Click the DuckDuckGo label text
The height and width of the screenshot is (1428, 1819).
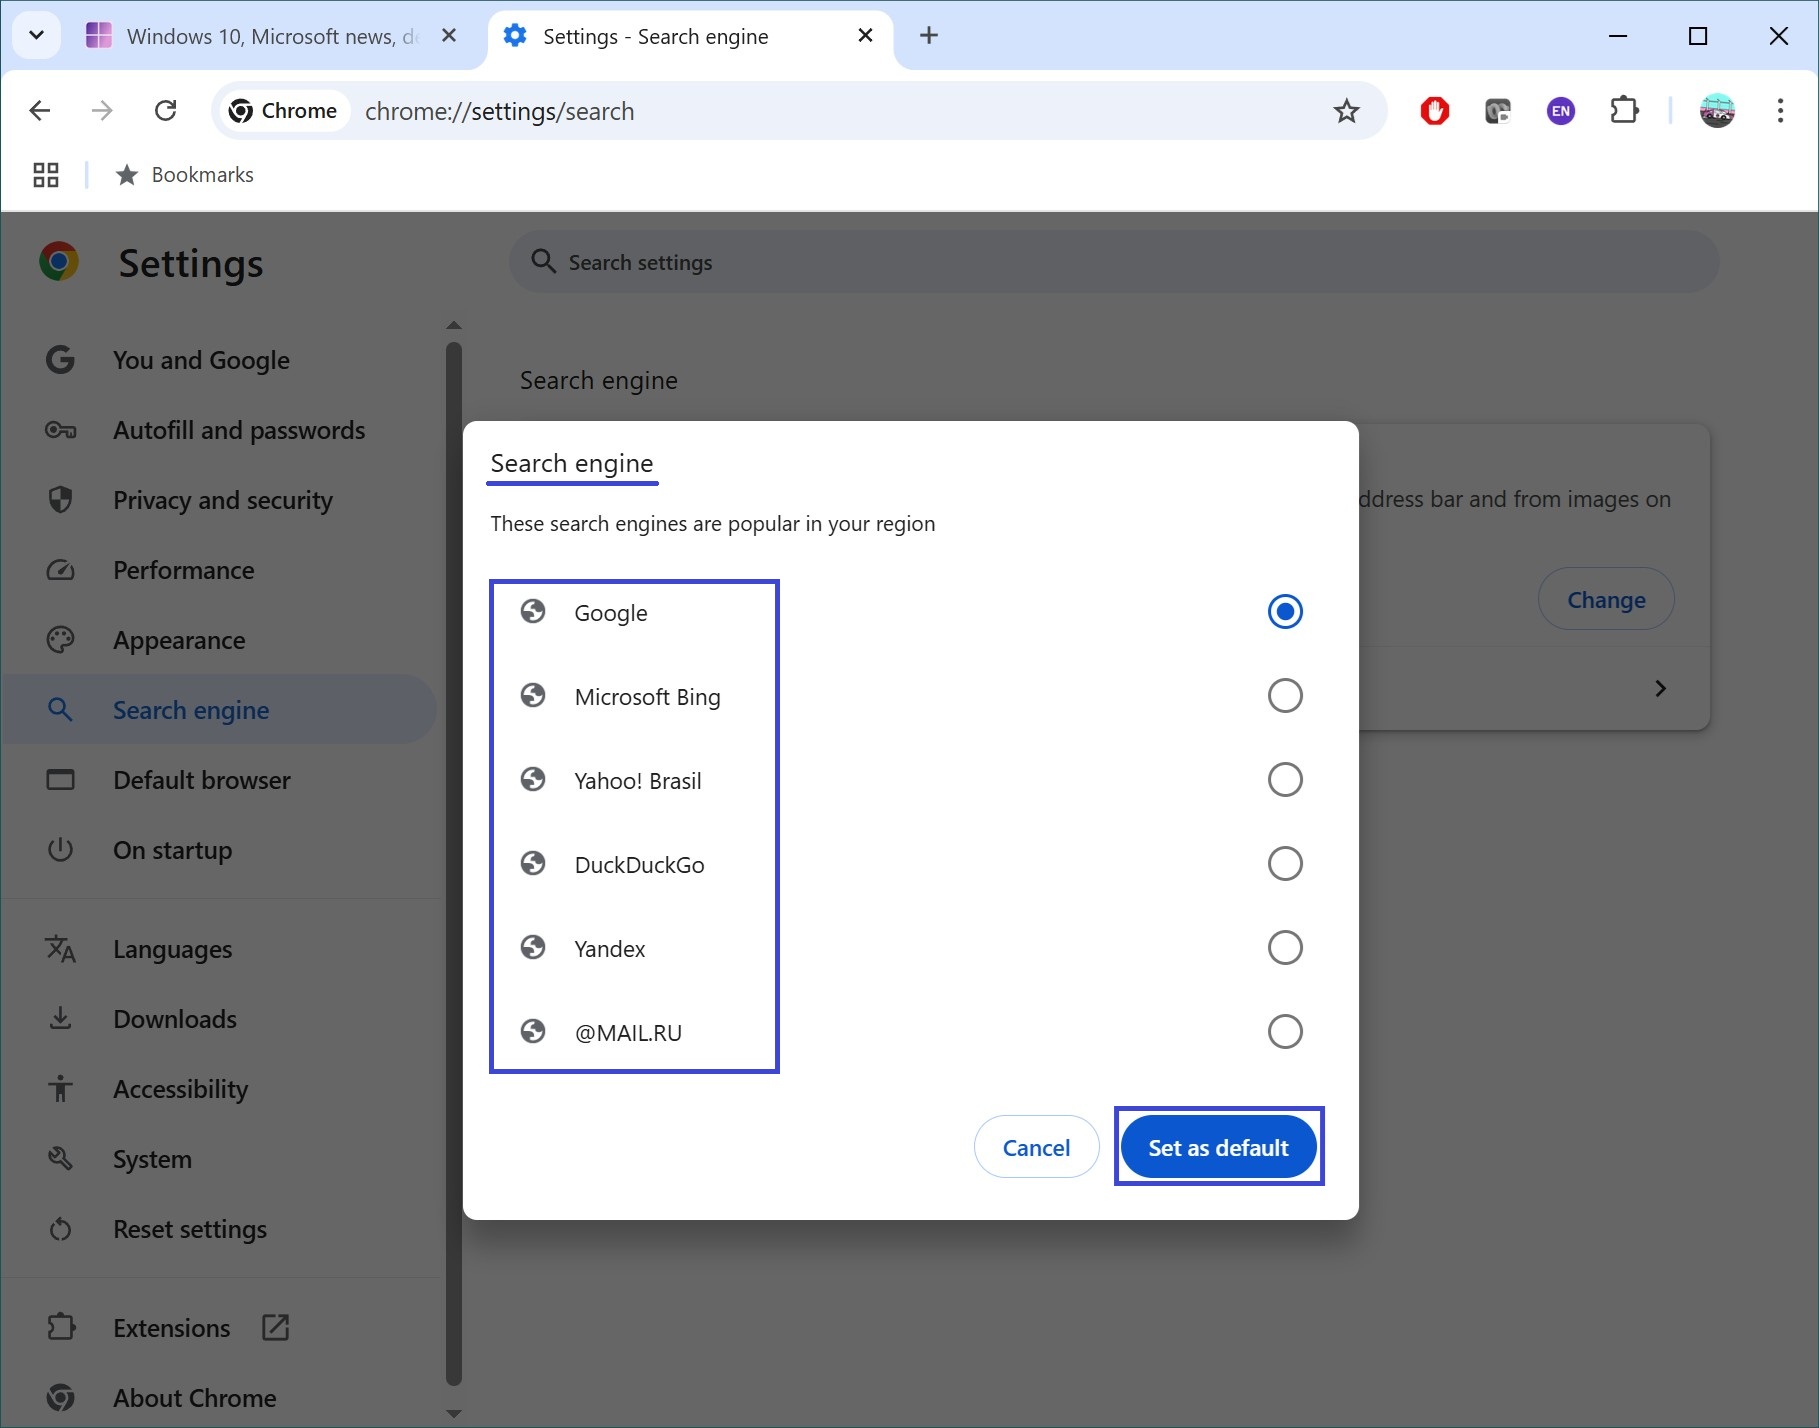pyautogui.click(x=639, y=865)
